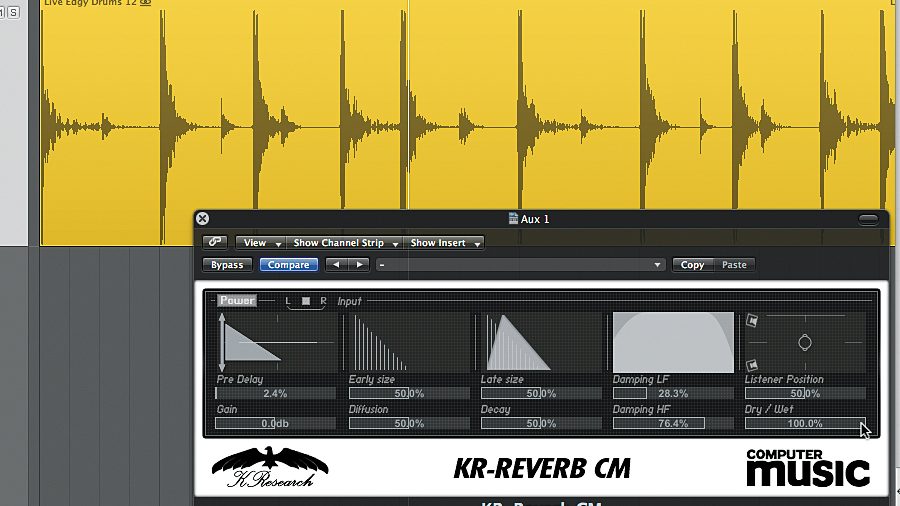Open the View dropdown menu

click(261, 243)
